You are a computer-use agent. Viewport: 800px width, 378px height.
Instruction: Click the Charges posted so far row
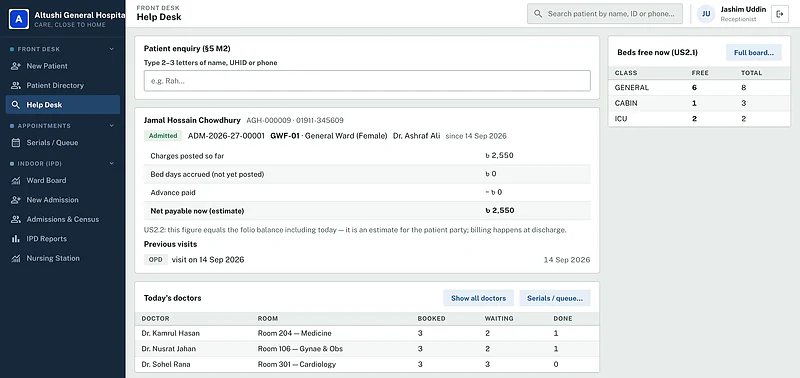(367, 155)
